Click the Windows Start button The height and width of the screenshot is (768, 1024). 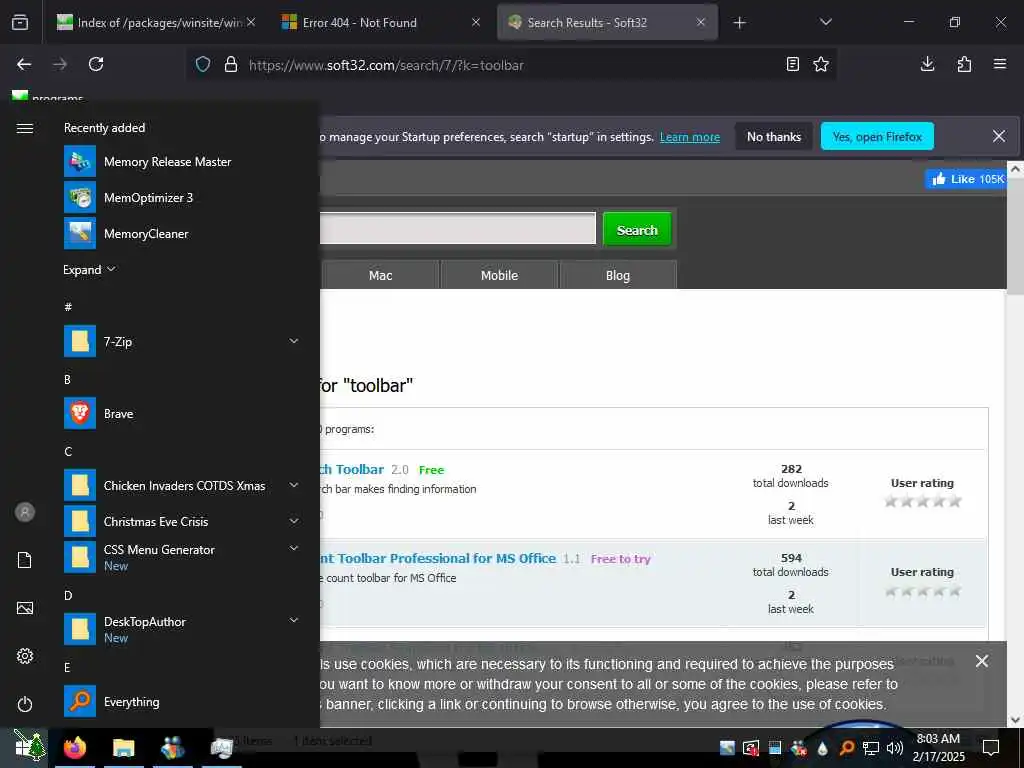tap(29, 746)
